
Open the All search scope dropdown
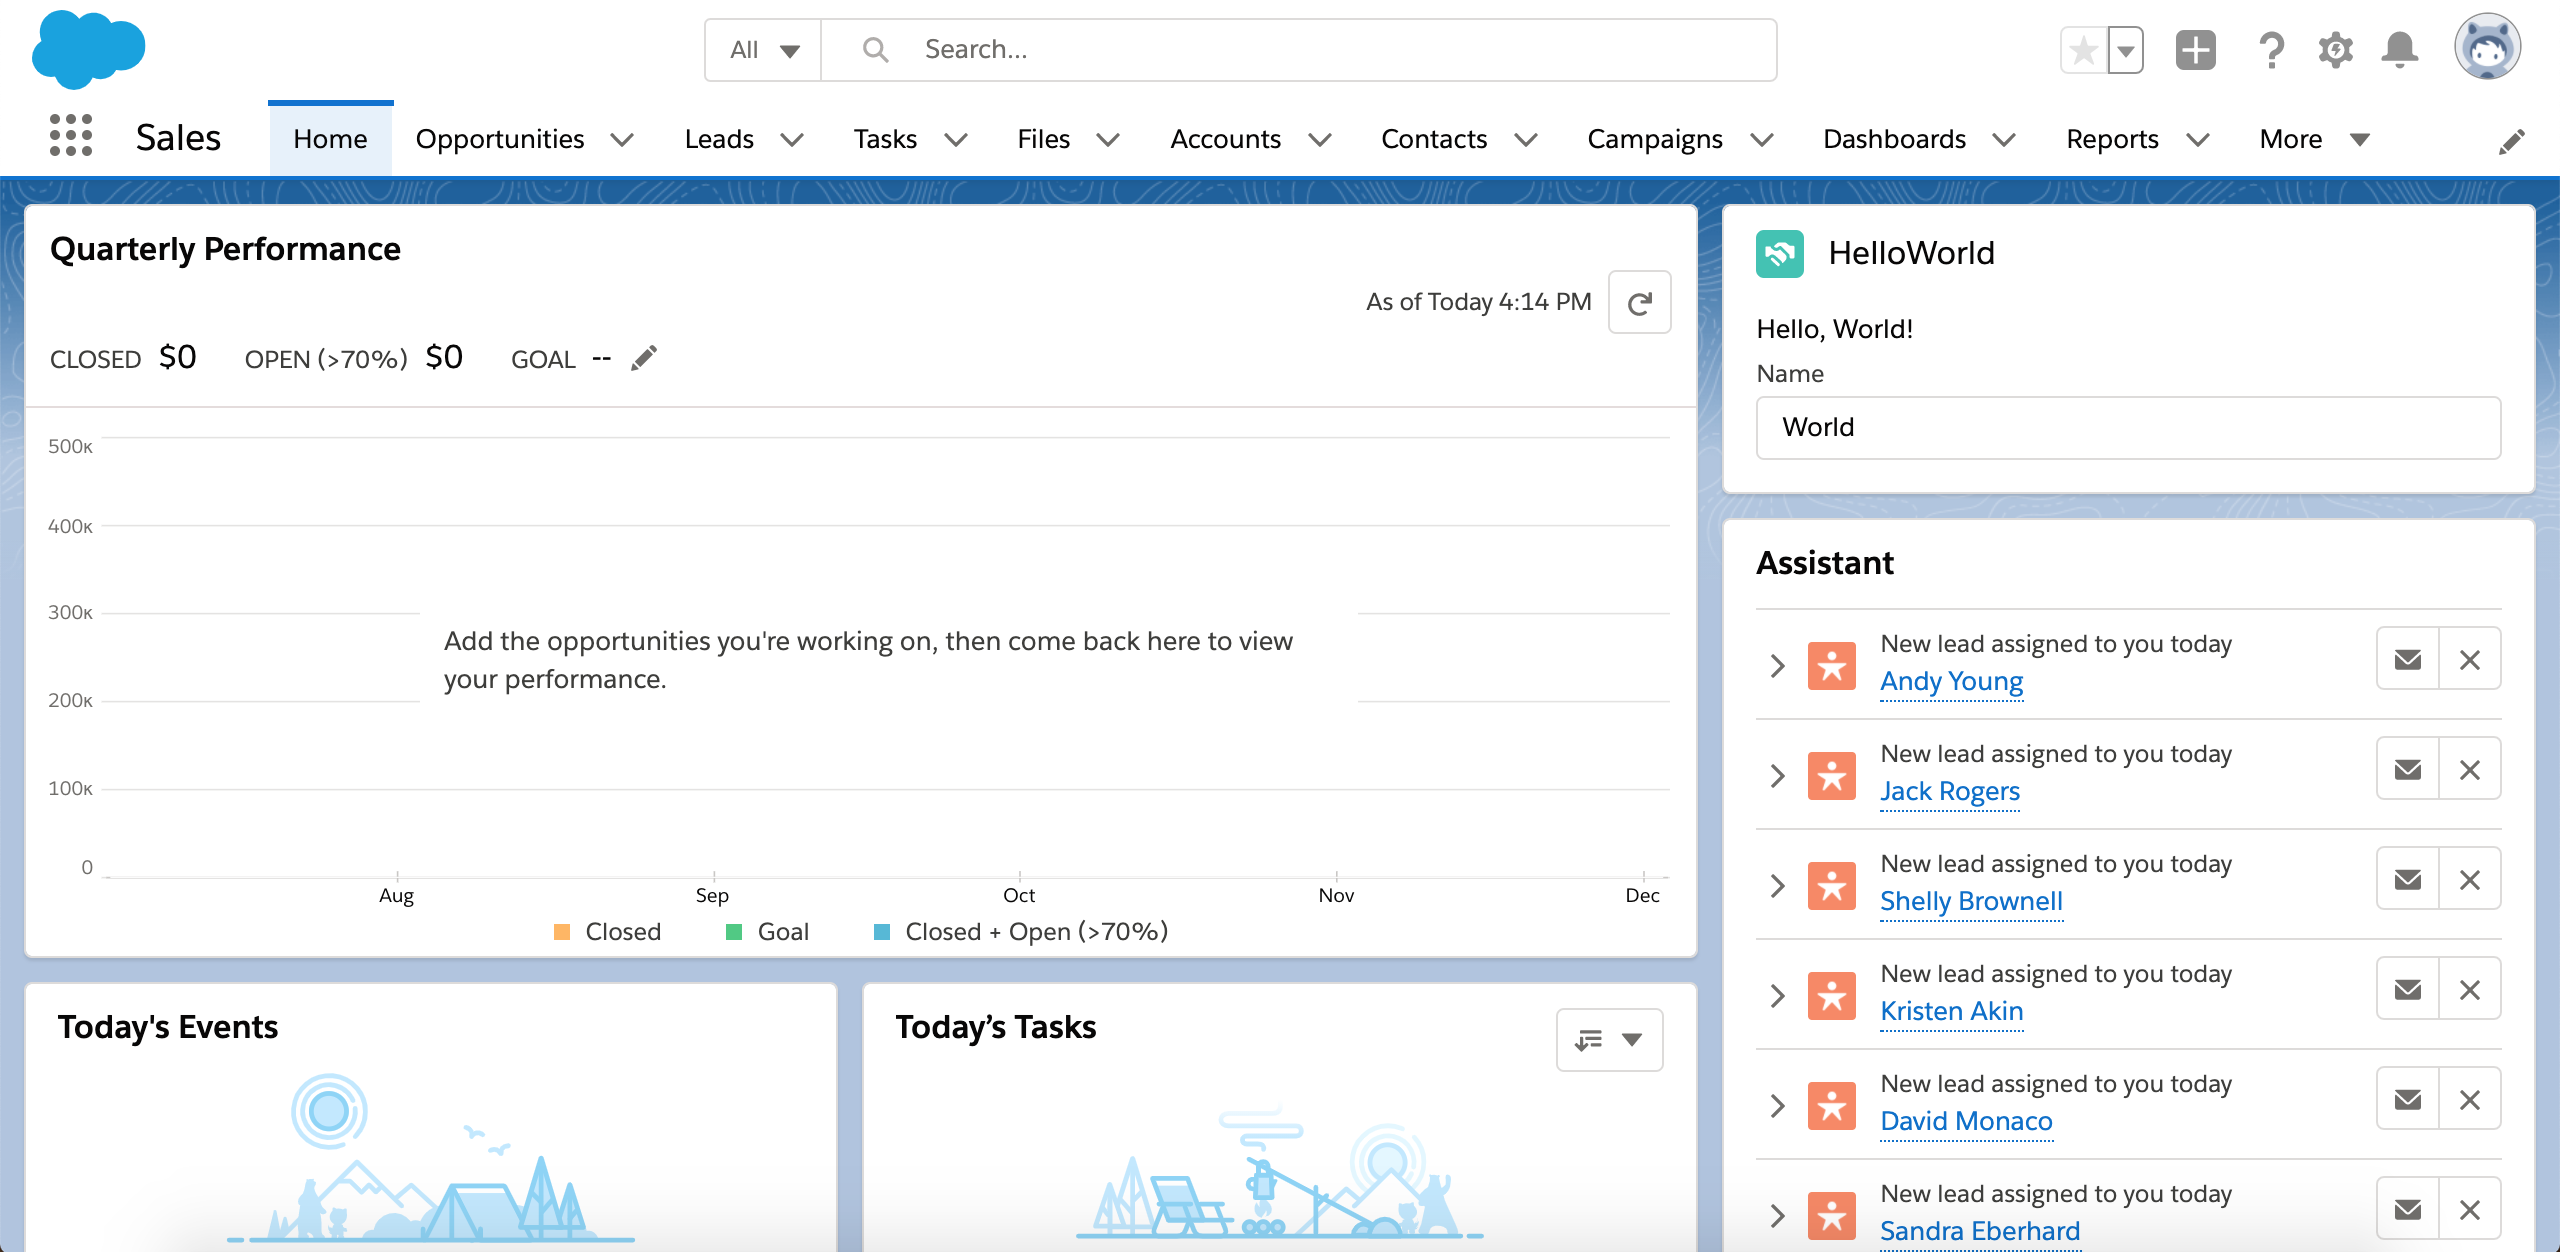tap(763, 50)
